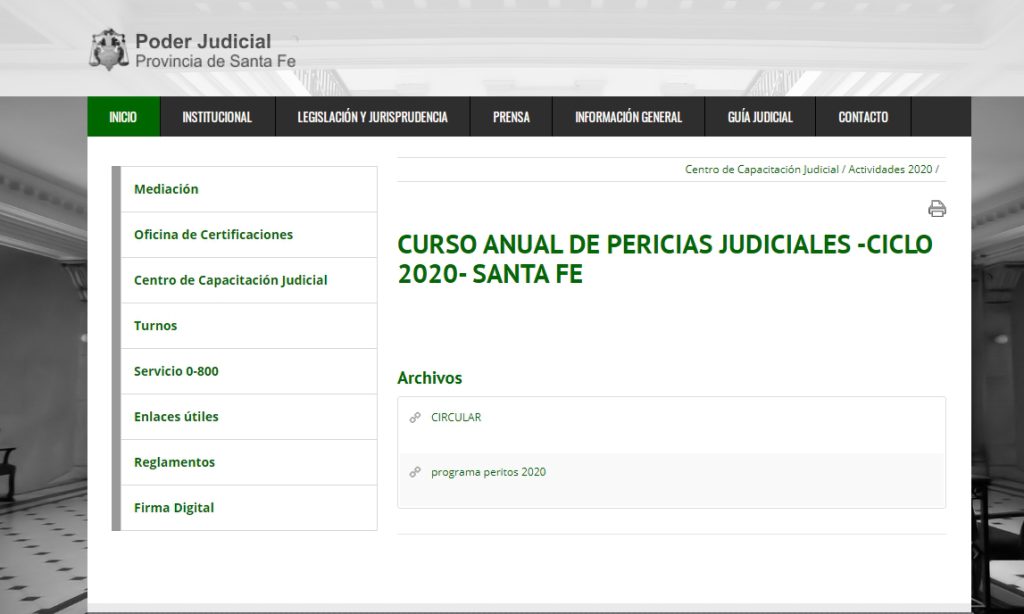Screen dimensions: 1024x614
Task: Open Enlaces útiles from the sidebar
Action: point(176,417)
